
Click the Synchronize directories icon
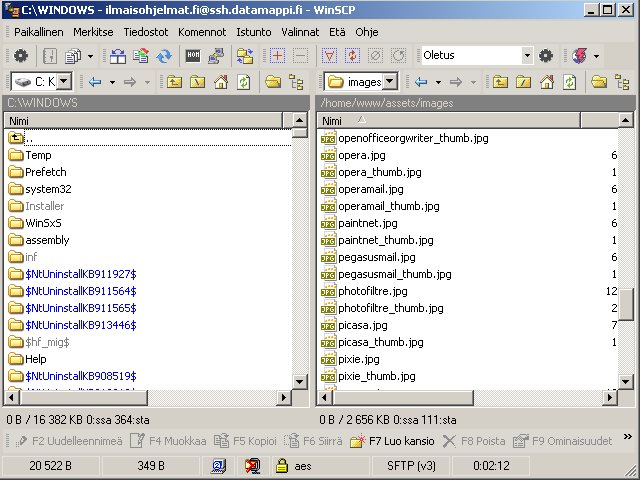point(245,56)
